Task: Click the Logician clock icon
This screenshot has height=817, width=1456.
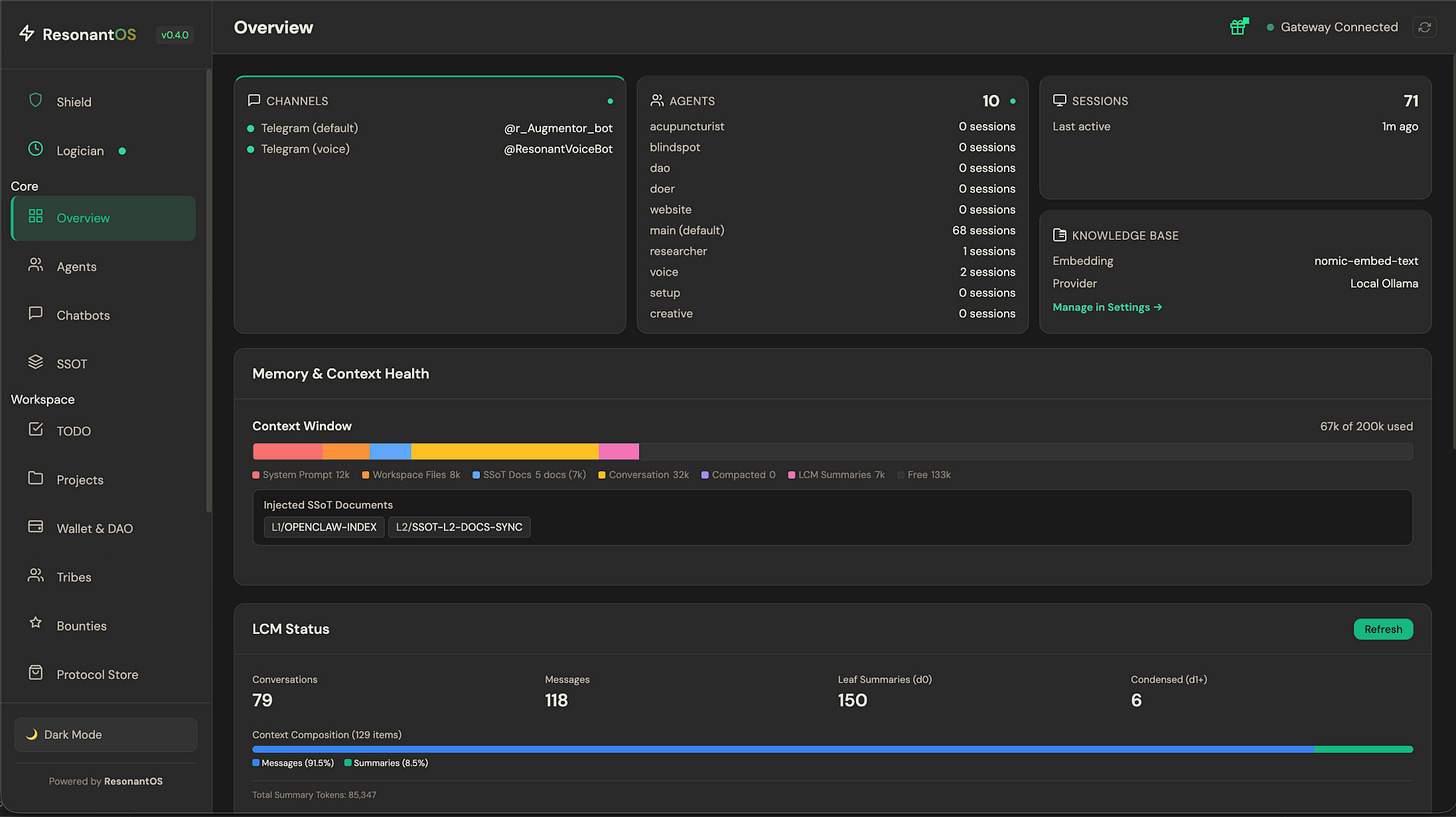Action: 36,149
